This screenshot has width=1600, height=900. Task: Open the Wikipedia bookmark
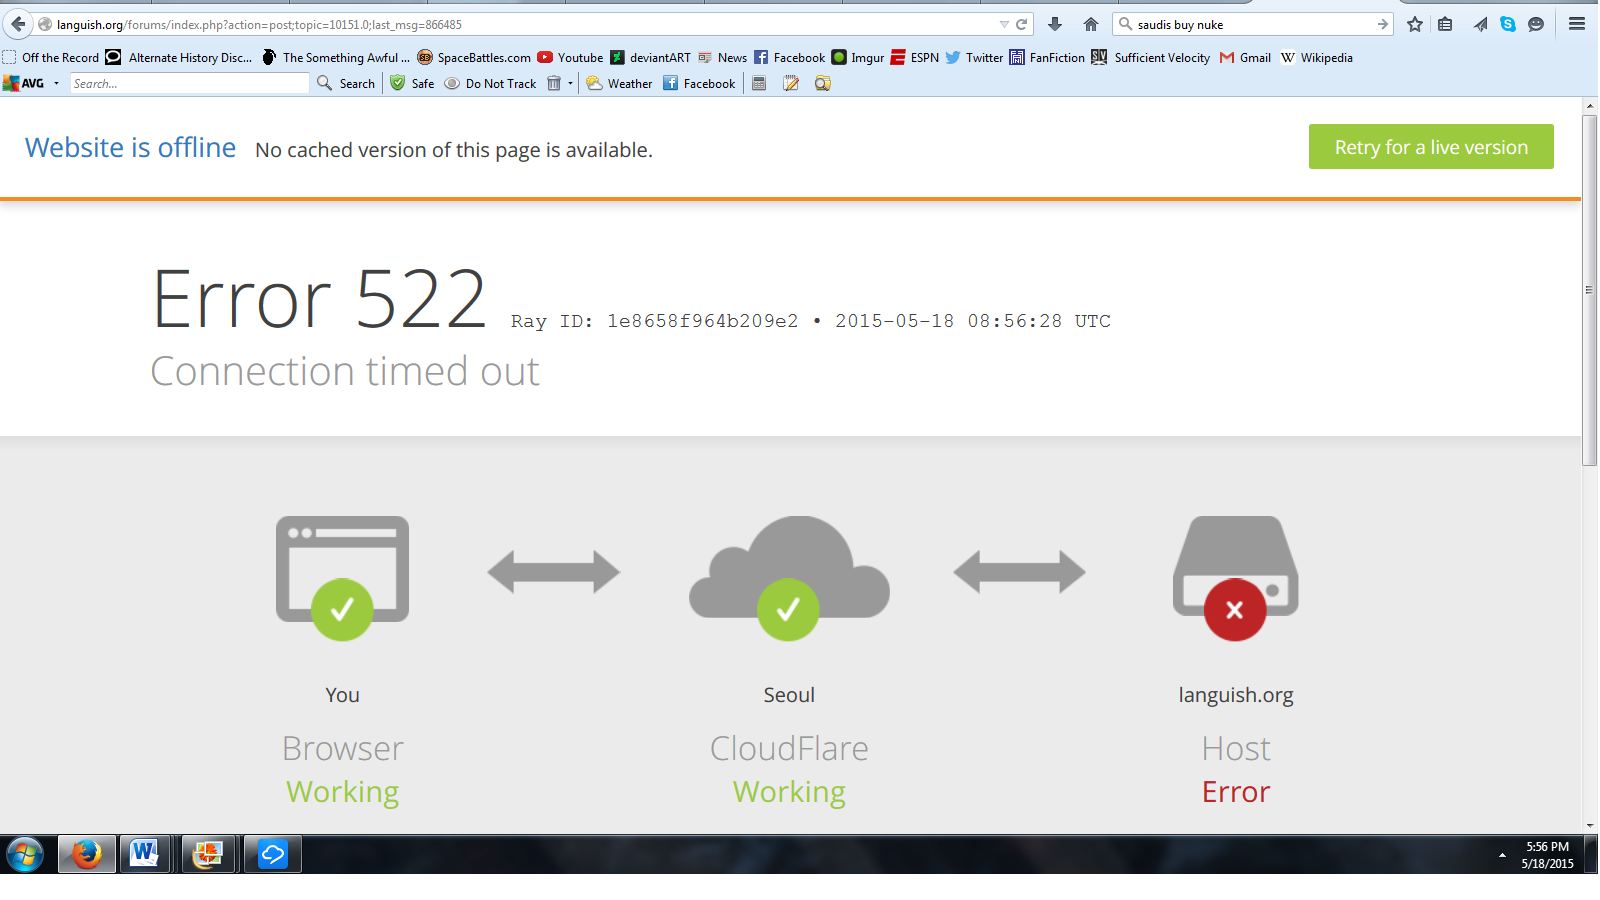click(x=1316, y=58)
